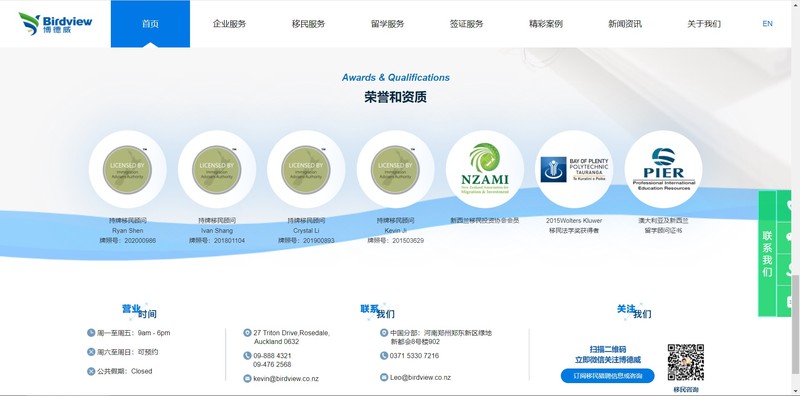
Task: Click the Birdview logo
Action: [55, 23]
